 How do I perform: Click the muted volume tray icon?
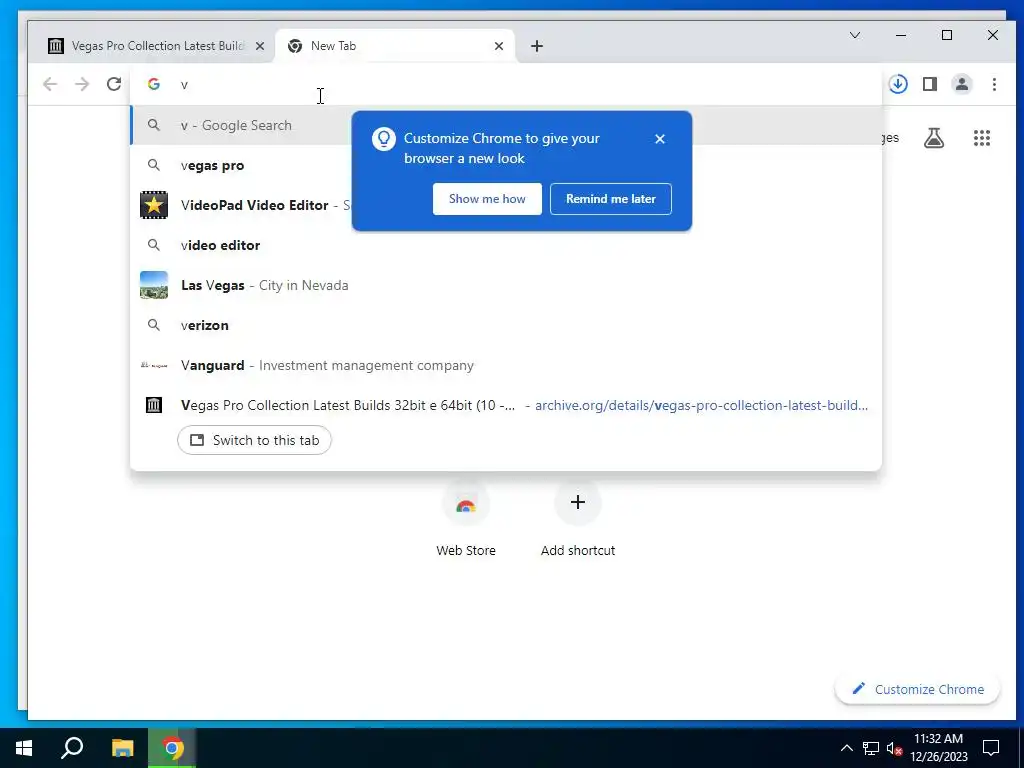click(x=894, y=748)
